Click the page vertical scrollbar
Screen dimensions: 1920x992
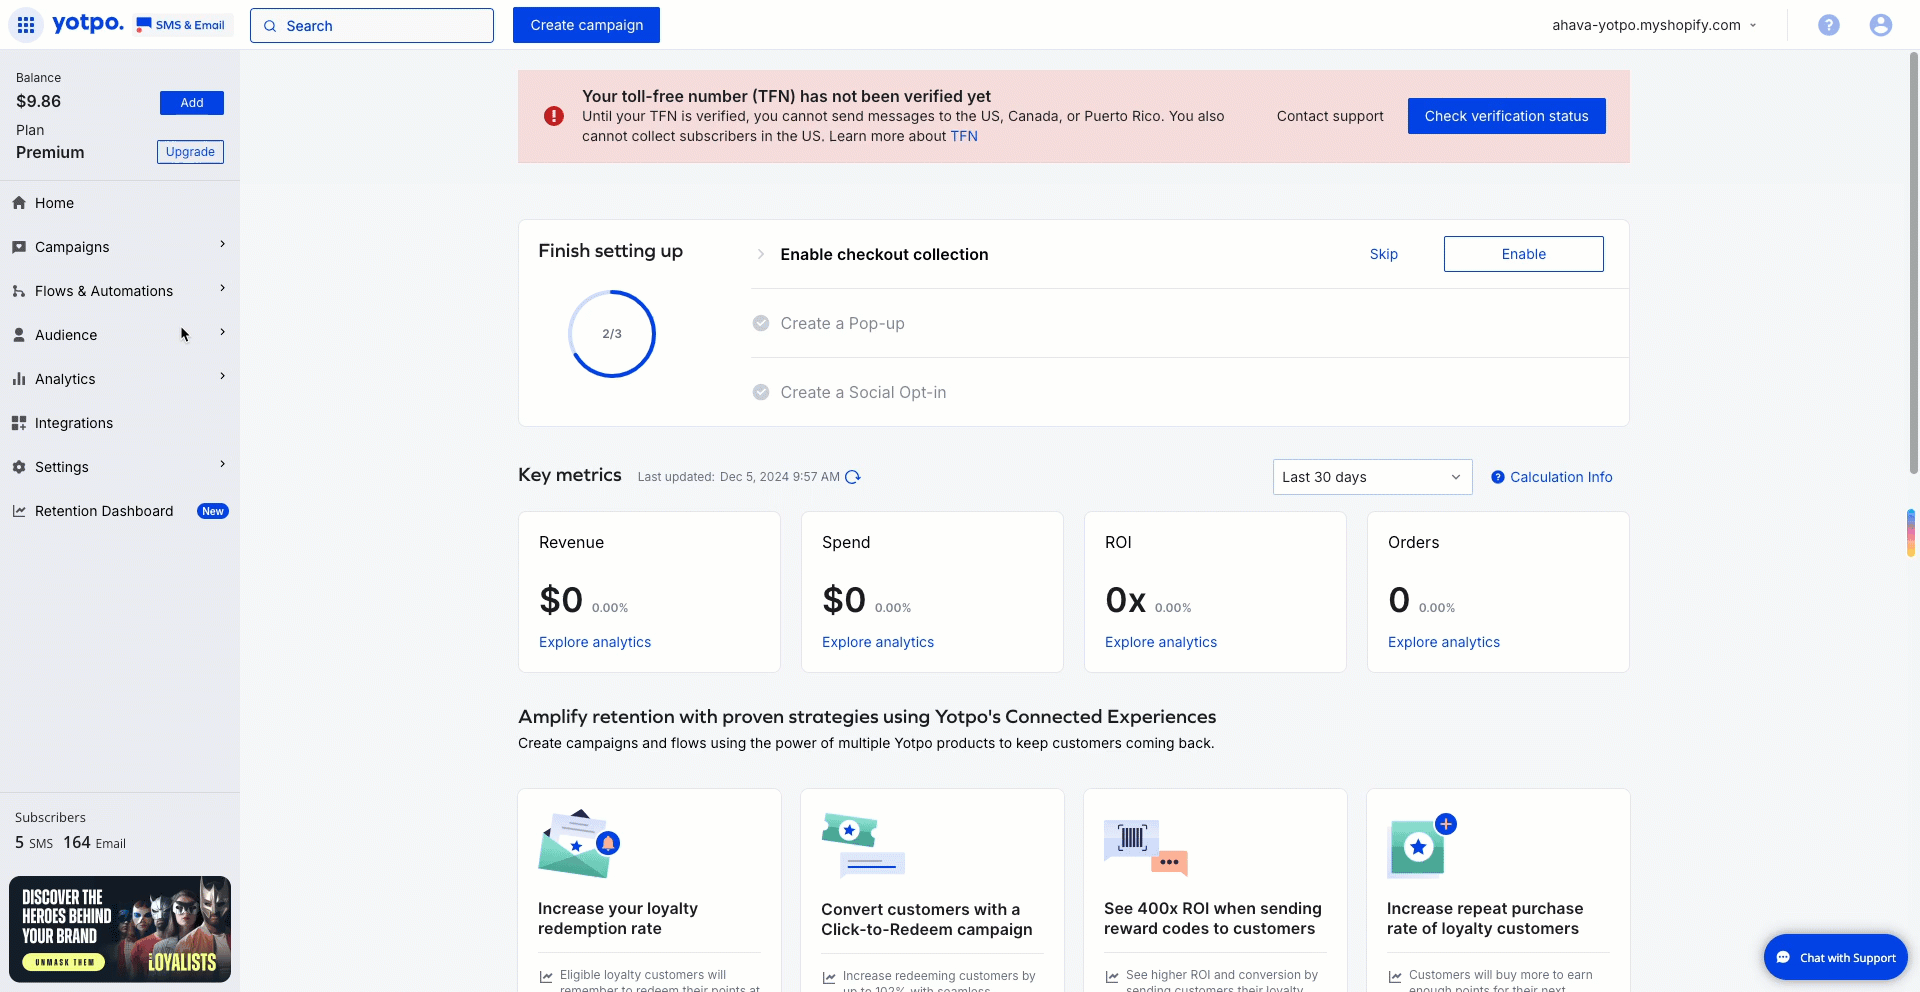coord(1913,262)
